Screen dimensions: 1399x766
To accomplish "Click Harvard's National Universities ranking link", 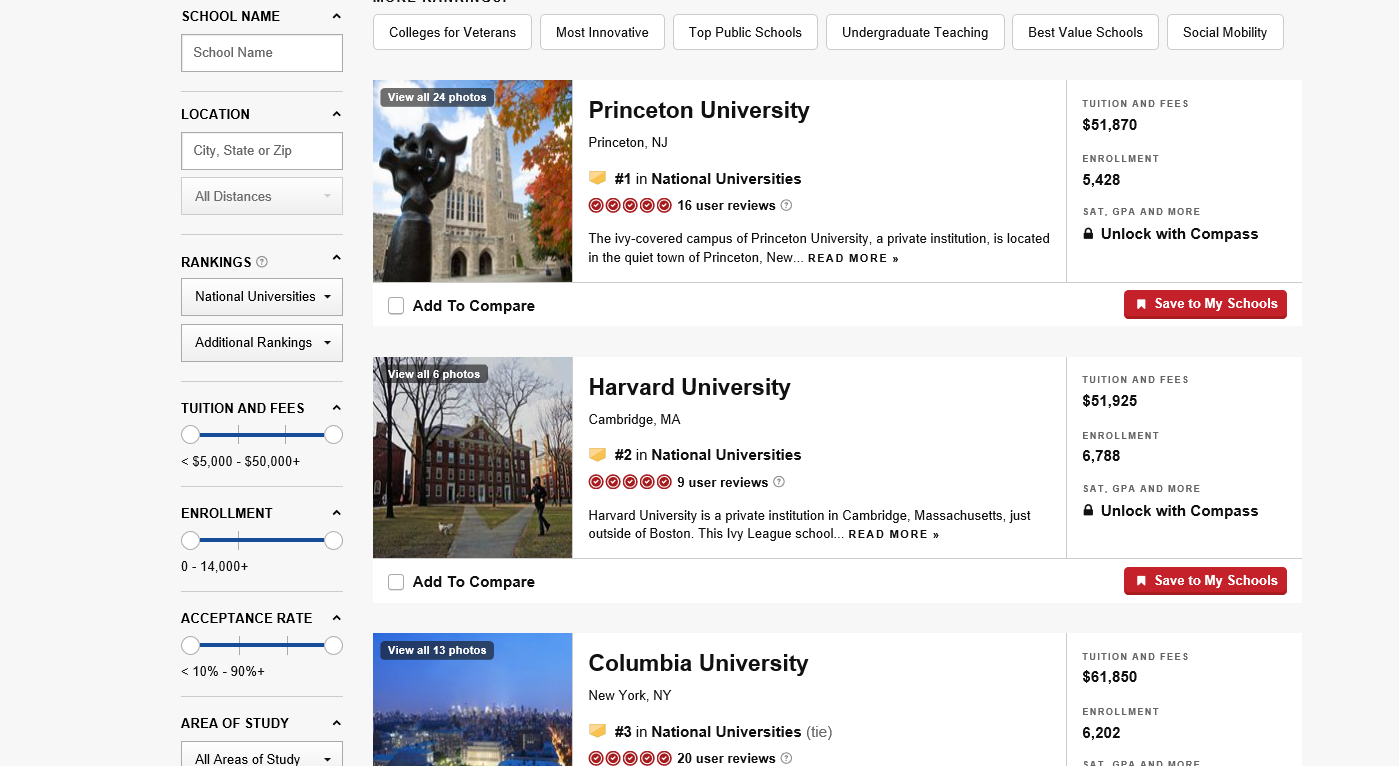I will tap(726, 455).
